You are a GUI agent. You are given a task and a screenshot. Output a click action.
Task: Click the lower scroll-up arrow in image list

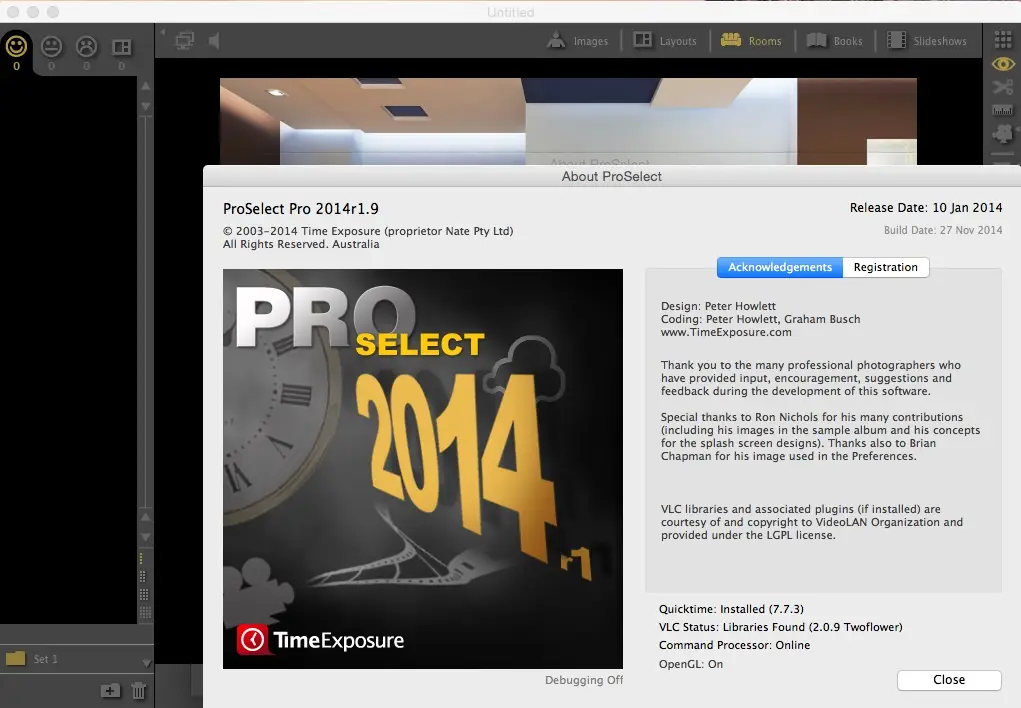[x=146, y=517]
